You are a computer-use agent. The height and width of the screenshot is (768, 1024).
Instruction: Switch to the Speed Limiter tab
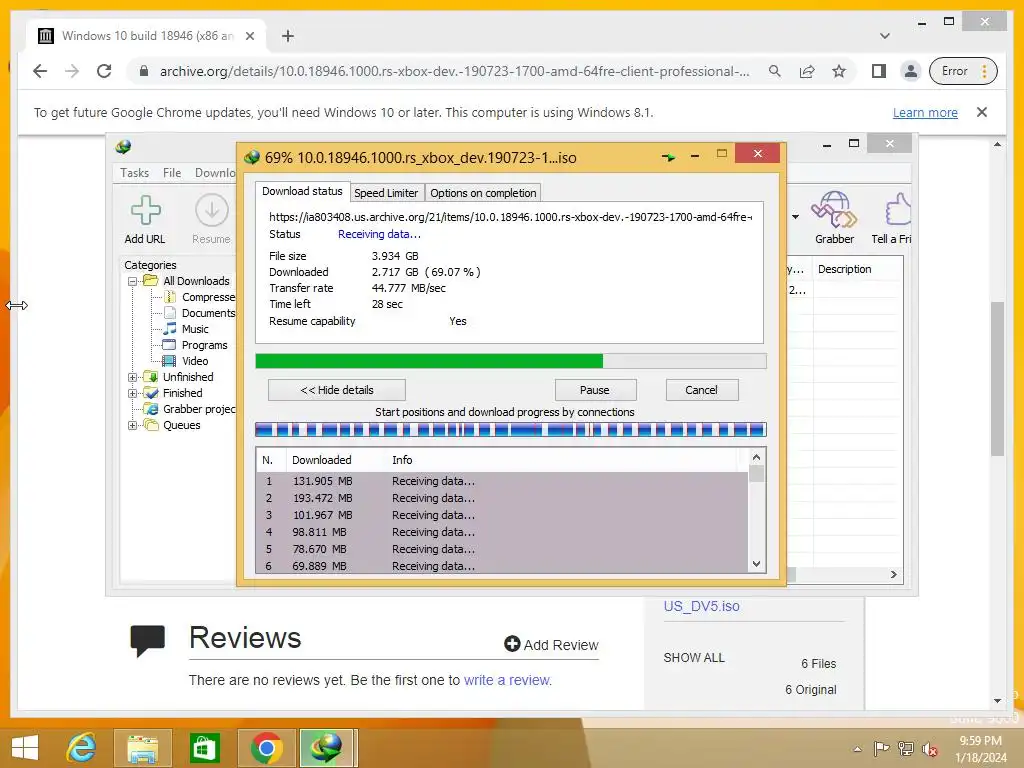click(386, 193)
